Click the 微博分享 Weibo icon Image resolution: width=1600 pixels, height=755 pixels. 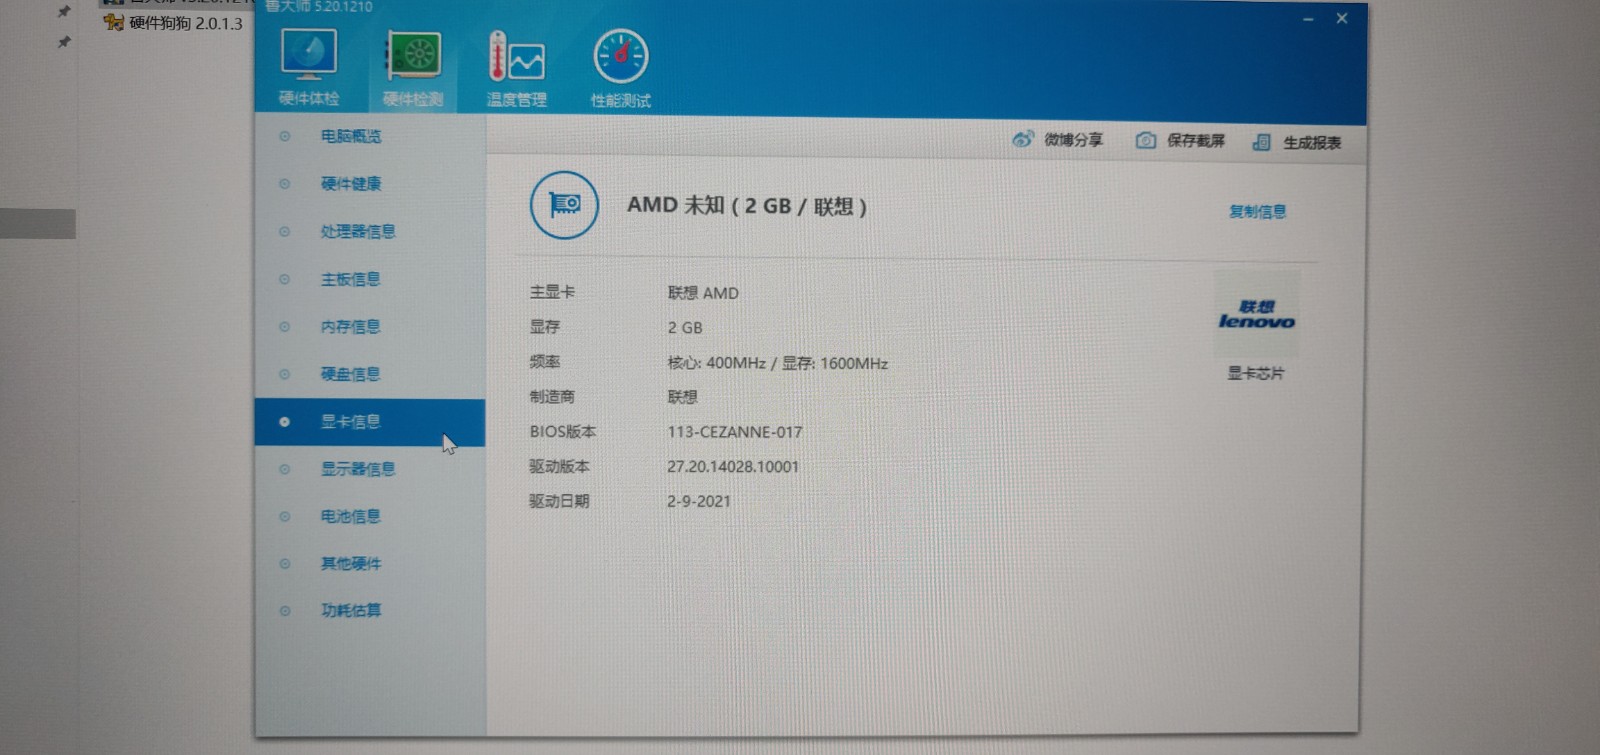pyautogui.click(x=1022, y=139)
